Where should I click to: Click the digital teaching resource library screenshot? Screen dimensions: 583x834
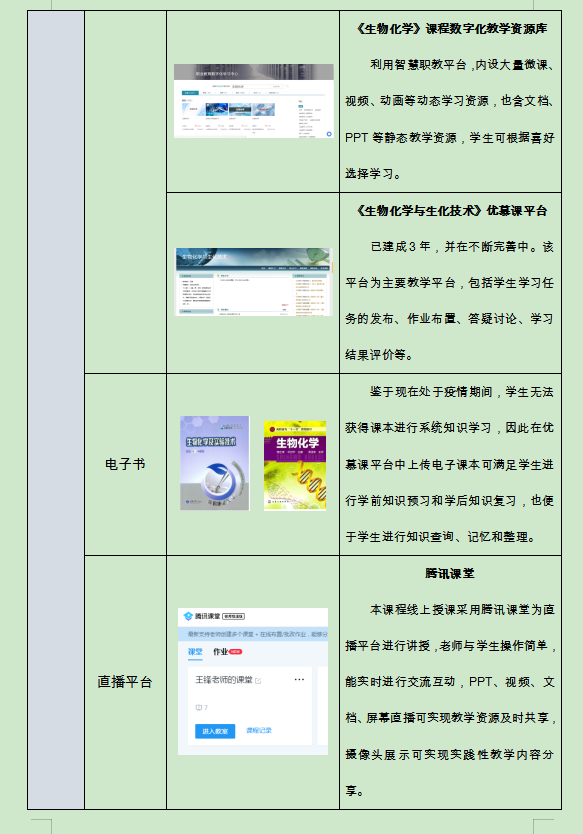[x=254, y=101]
